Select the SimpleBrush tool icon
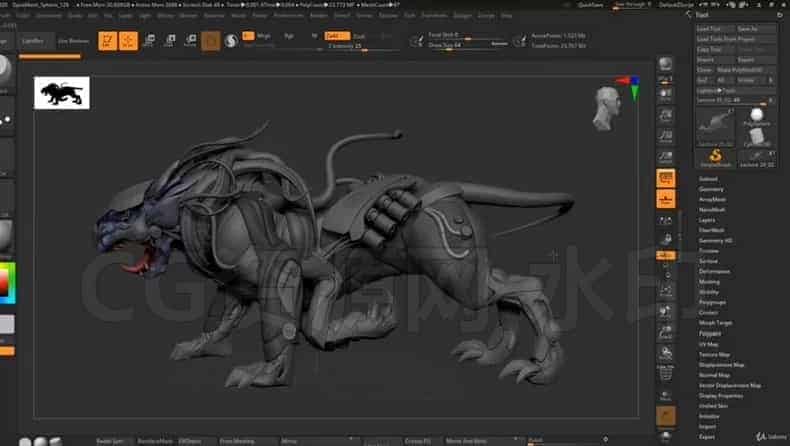The height and width of the screenshot is (446, 790). [715, 157]
